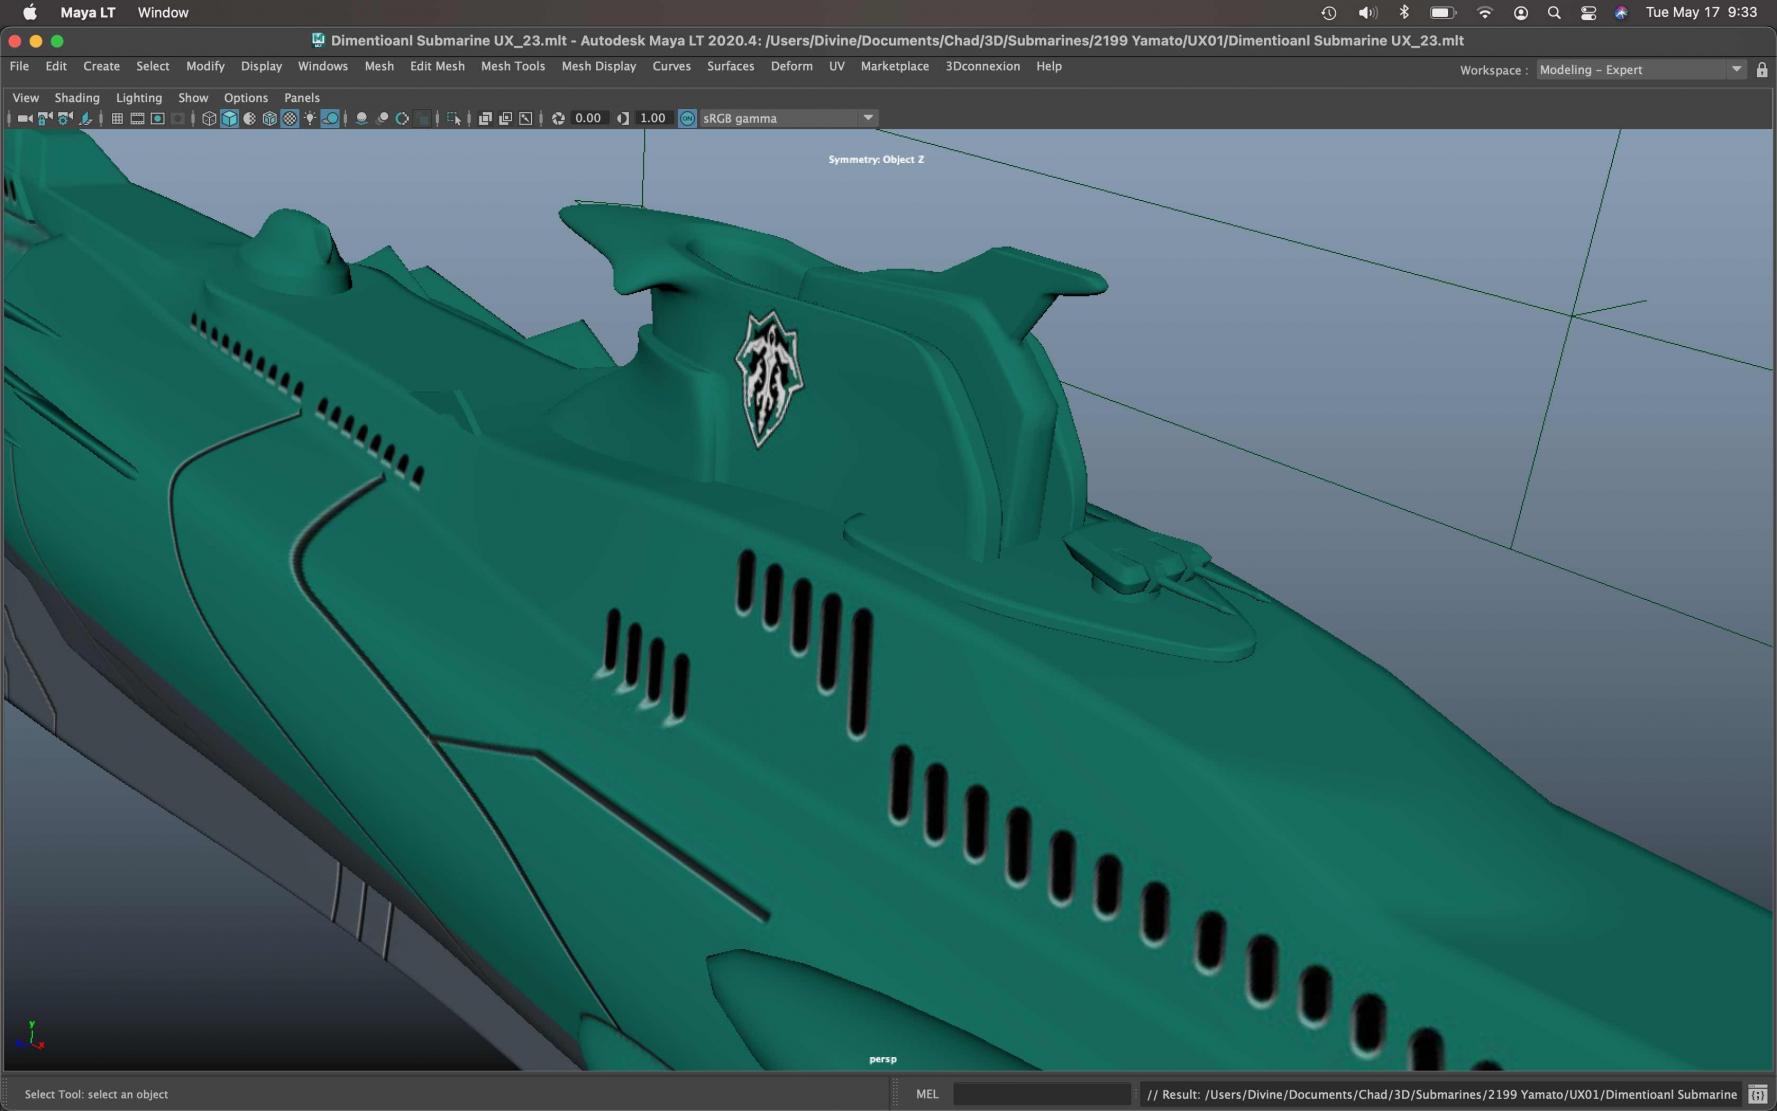1777x1111 pixels.
Task: Open the Mesh Tools menu
Action: click(512, 66)
